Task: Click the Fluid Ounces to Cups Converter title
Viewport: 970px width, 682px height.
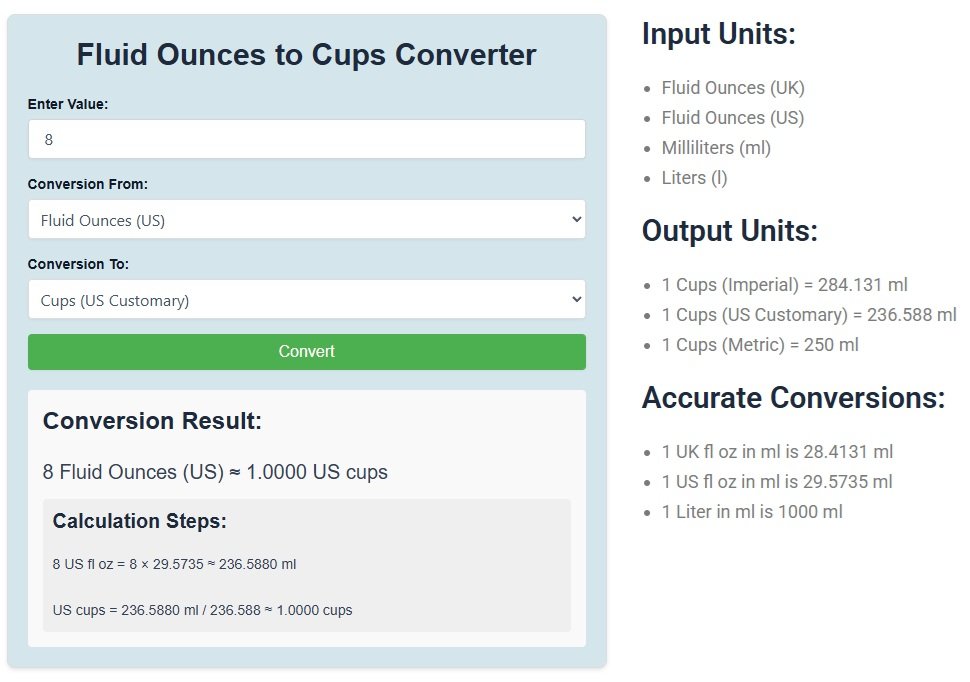Action: pos(306,55)
